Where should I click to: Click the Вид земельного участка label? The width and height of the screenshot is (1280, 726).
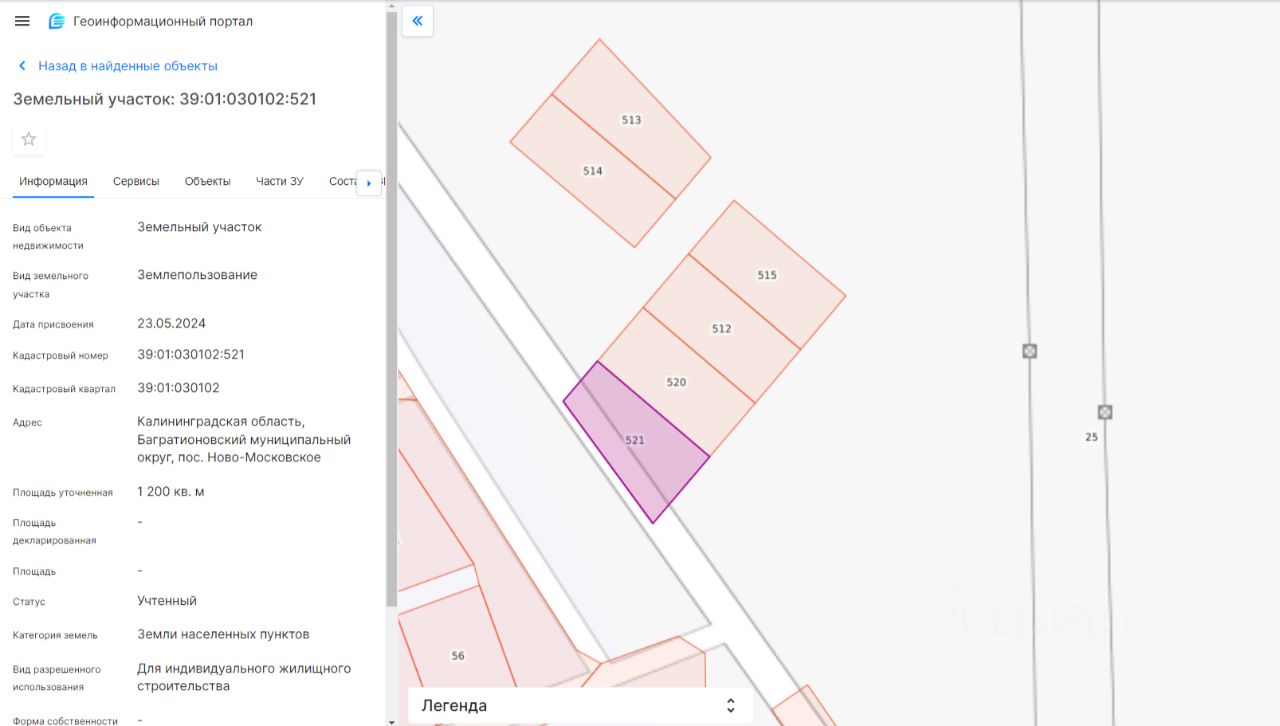pos(51,285)
